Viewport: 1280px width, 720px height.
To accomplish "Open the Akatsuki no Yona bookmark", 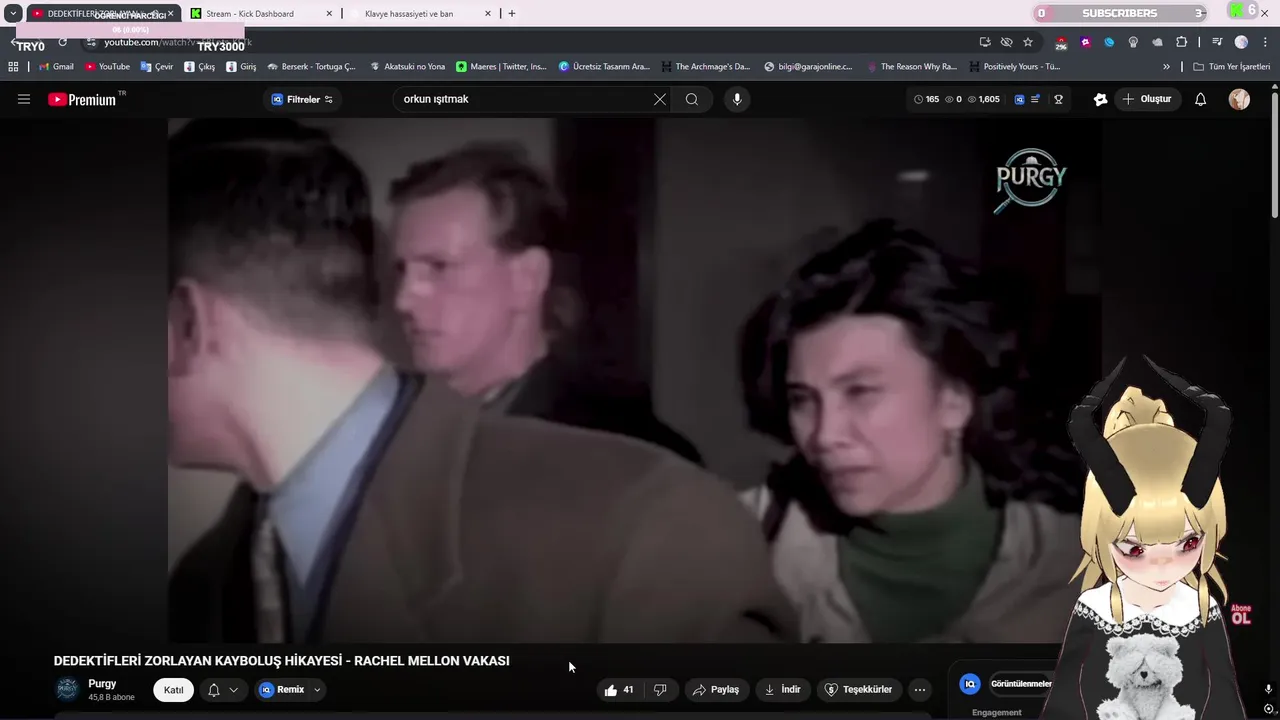I will pyautogui.click(x=407, y=67).
